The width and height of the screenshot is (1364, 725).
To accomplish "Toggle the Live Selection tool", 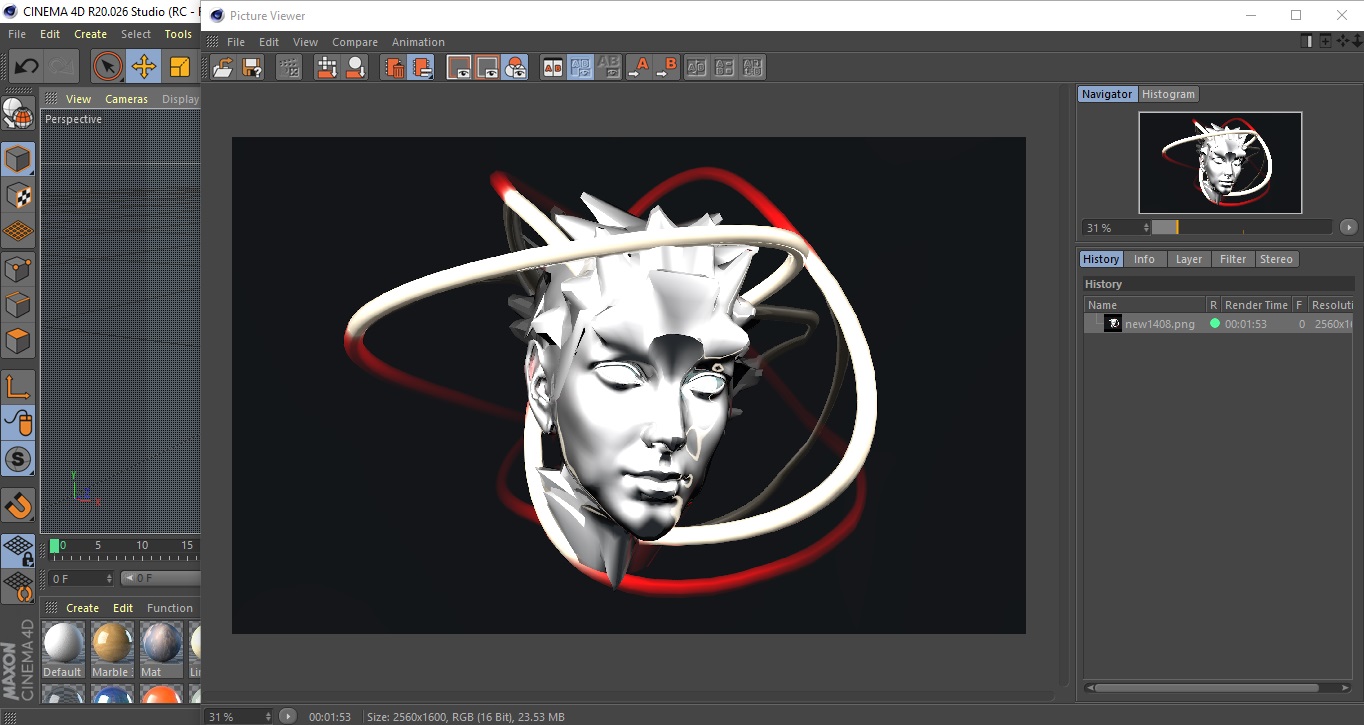I will click(x=107, y=67).
